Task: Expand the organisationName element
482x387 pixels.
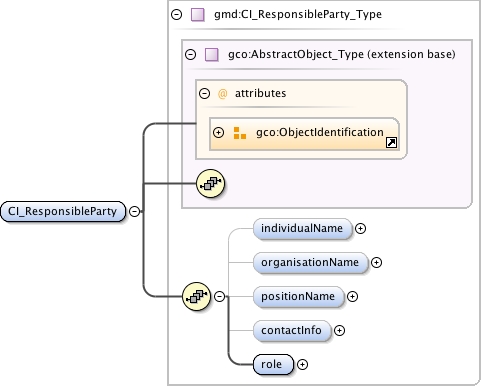Action: coord(376,263)
